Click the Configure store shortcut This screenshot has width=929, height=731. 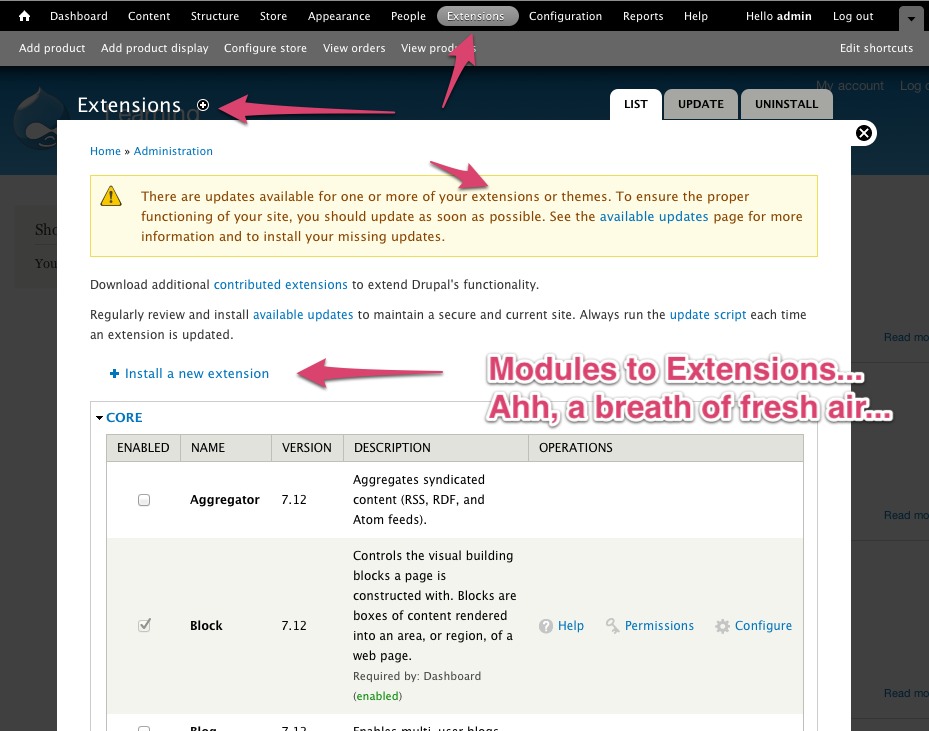[265, 48]
